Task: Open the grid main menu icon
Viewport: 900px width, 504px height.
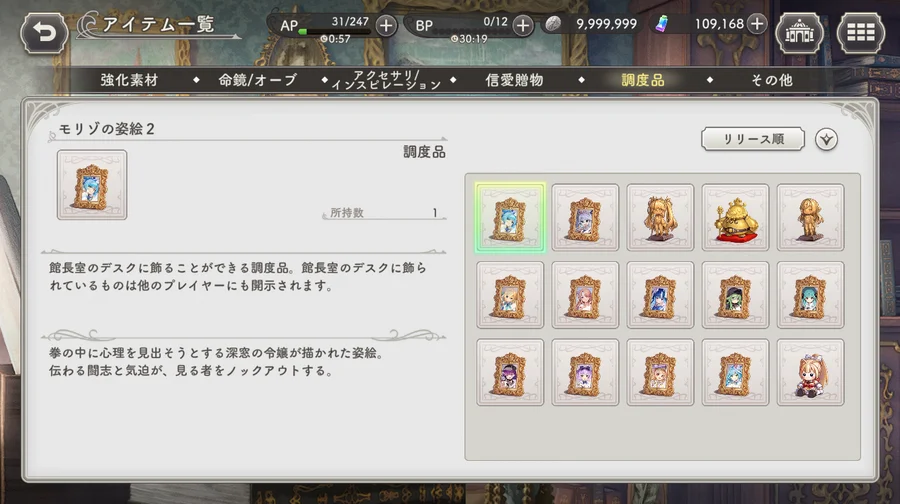Action: point(860,33)
